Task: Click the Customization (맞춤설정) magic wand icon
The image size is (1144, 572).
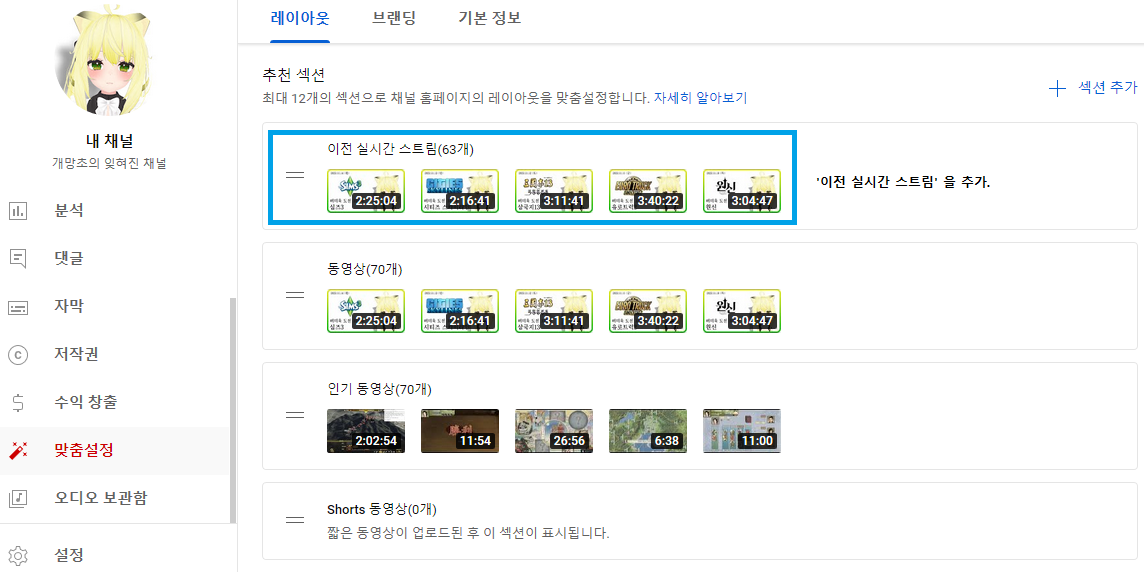Action: point(18,450)
